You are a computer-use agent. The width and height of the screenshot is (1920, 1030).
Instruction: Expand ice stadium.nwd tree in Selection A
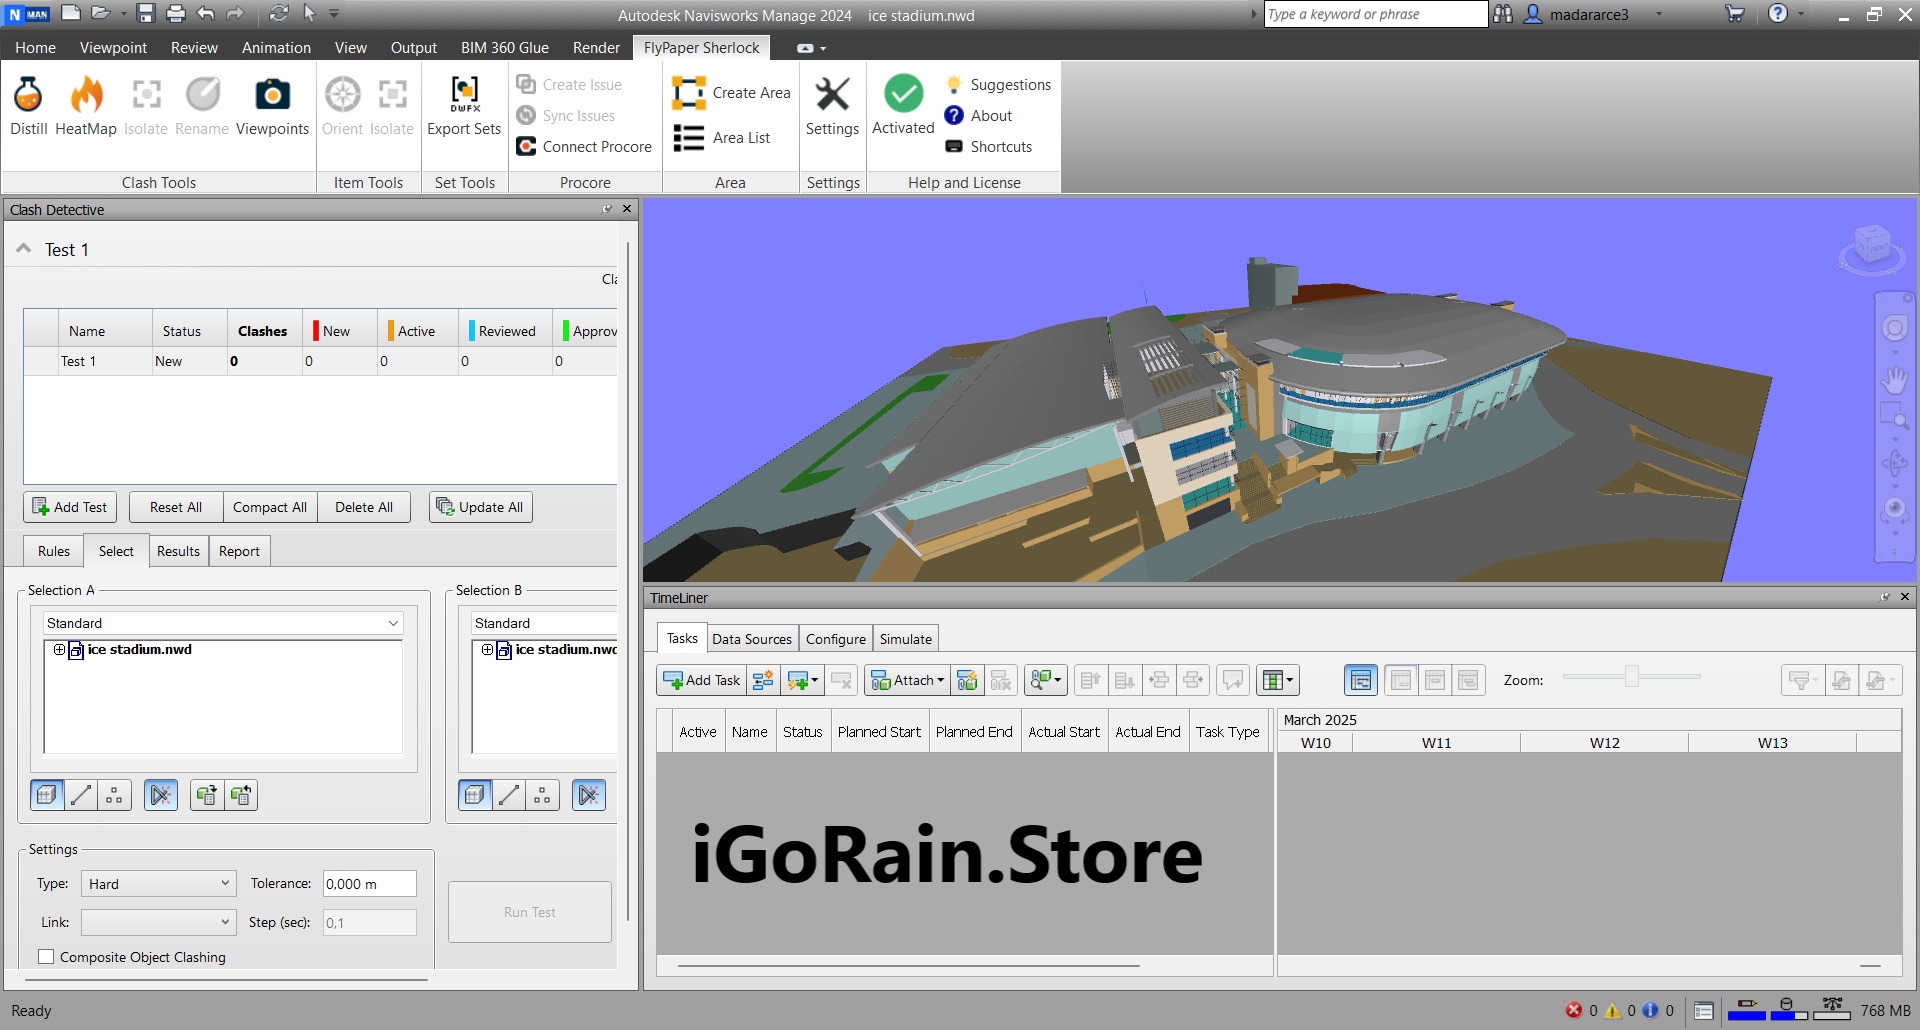point(59,650)
